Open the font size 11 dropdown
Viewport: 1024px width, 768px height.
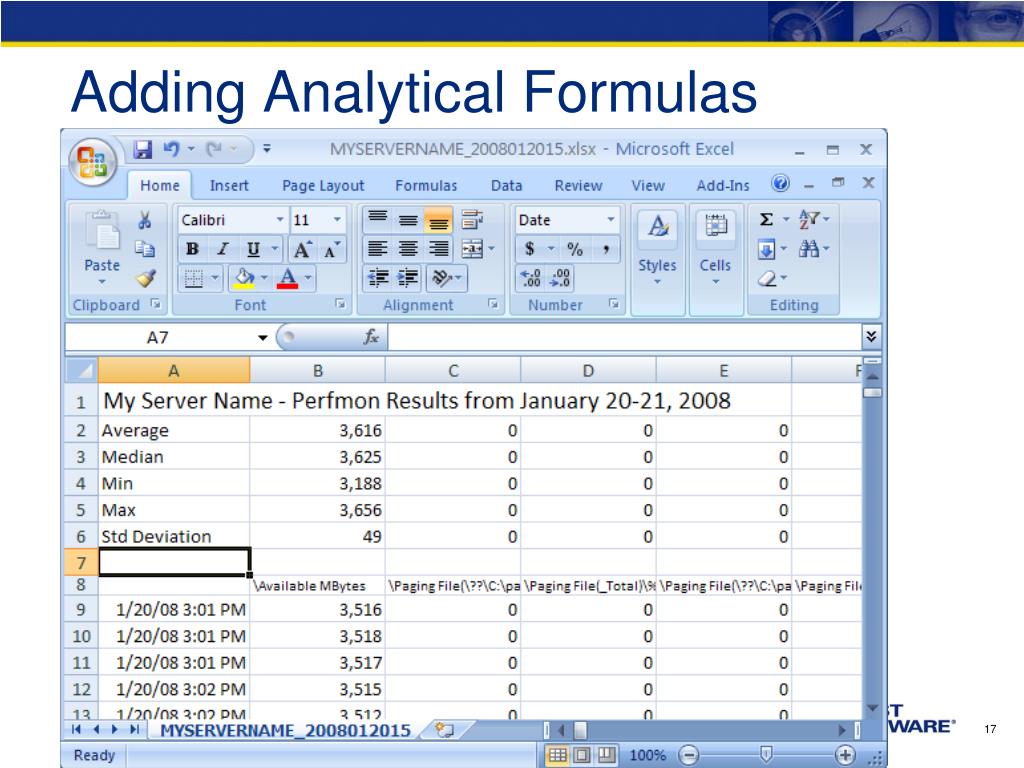[x=337, y=219]
